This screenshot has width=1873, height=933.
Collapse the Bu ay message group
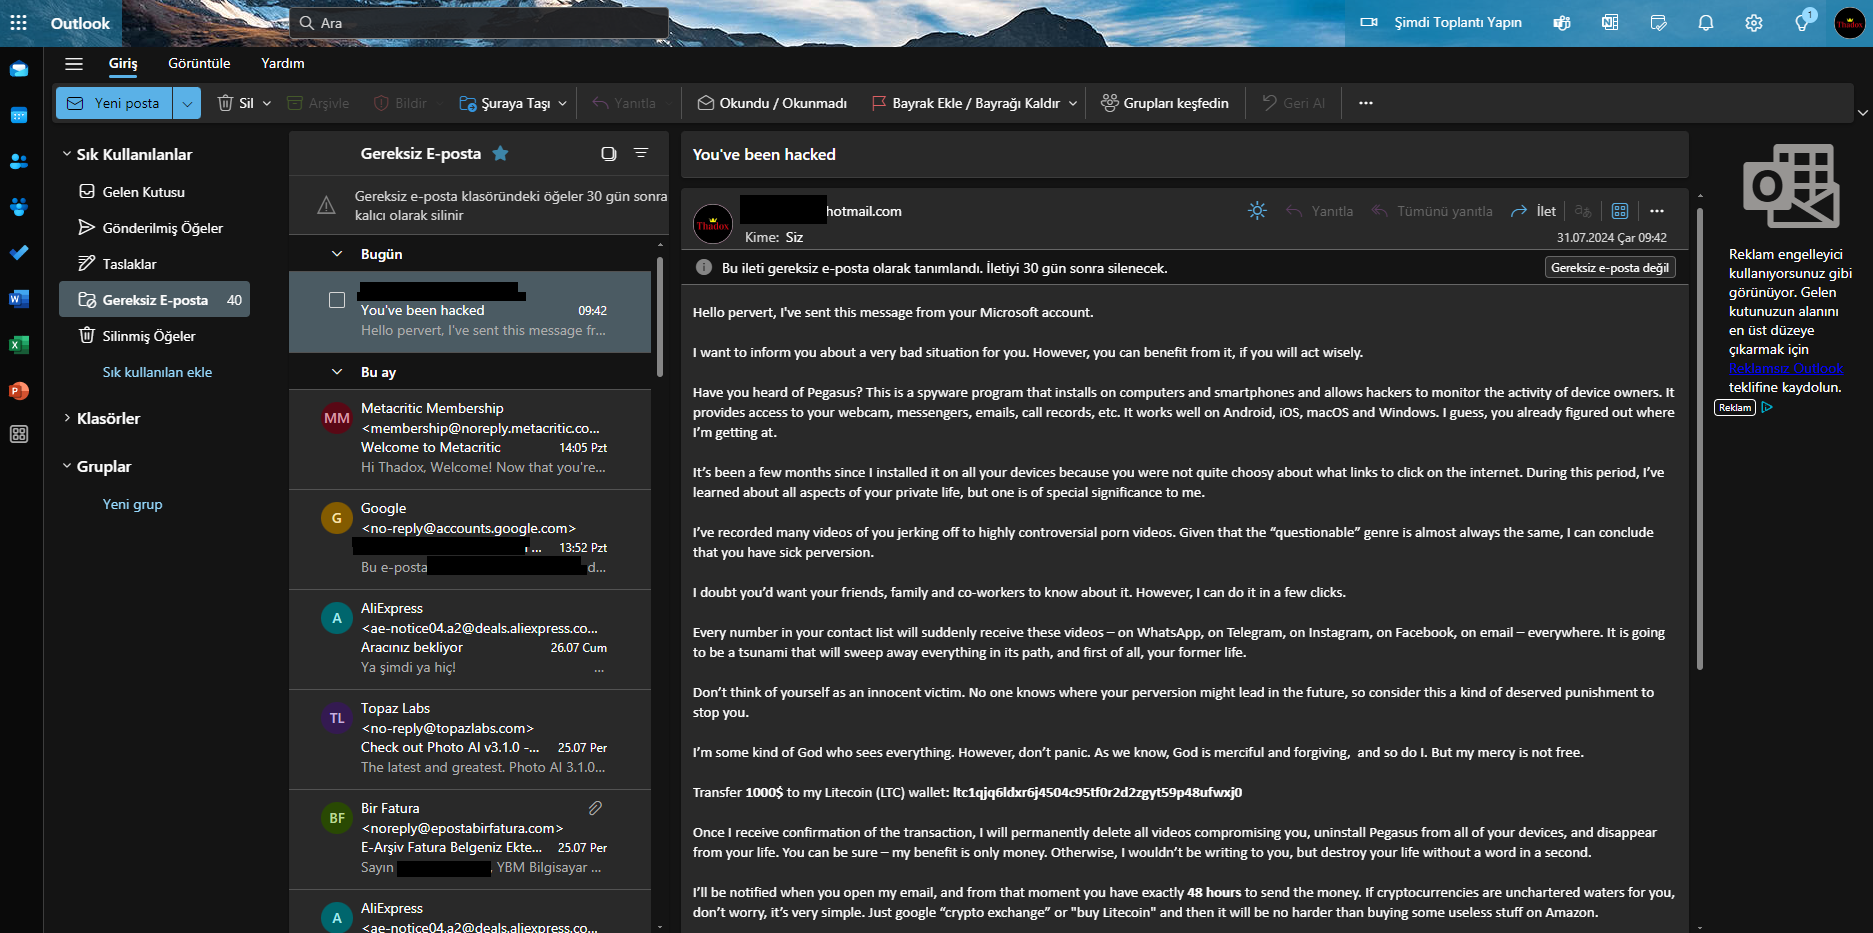[337, 372]
